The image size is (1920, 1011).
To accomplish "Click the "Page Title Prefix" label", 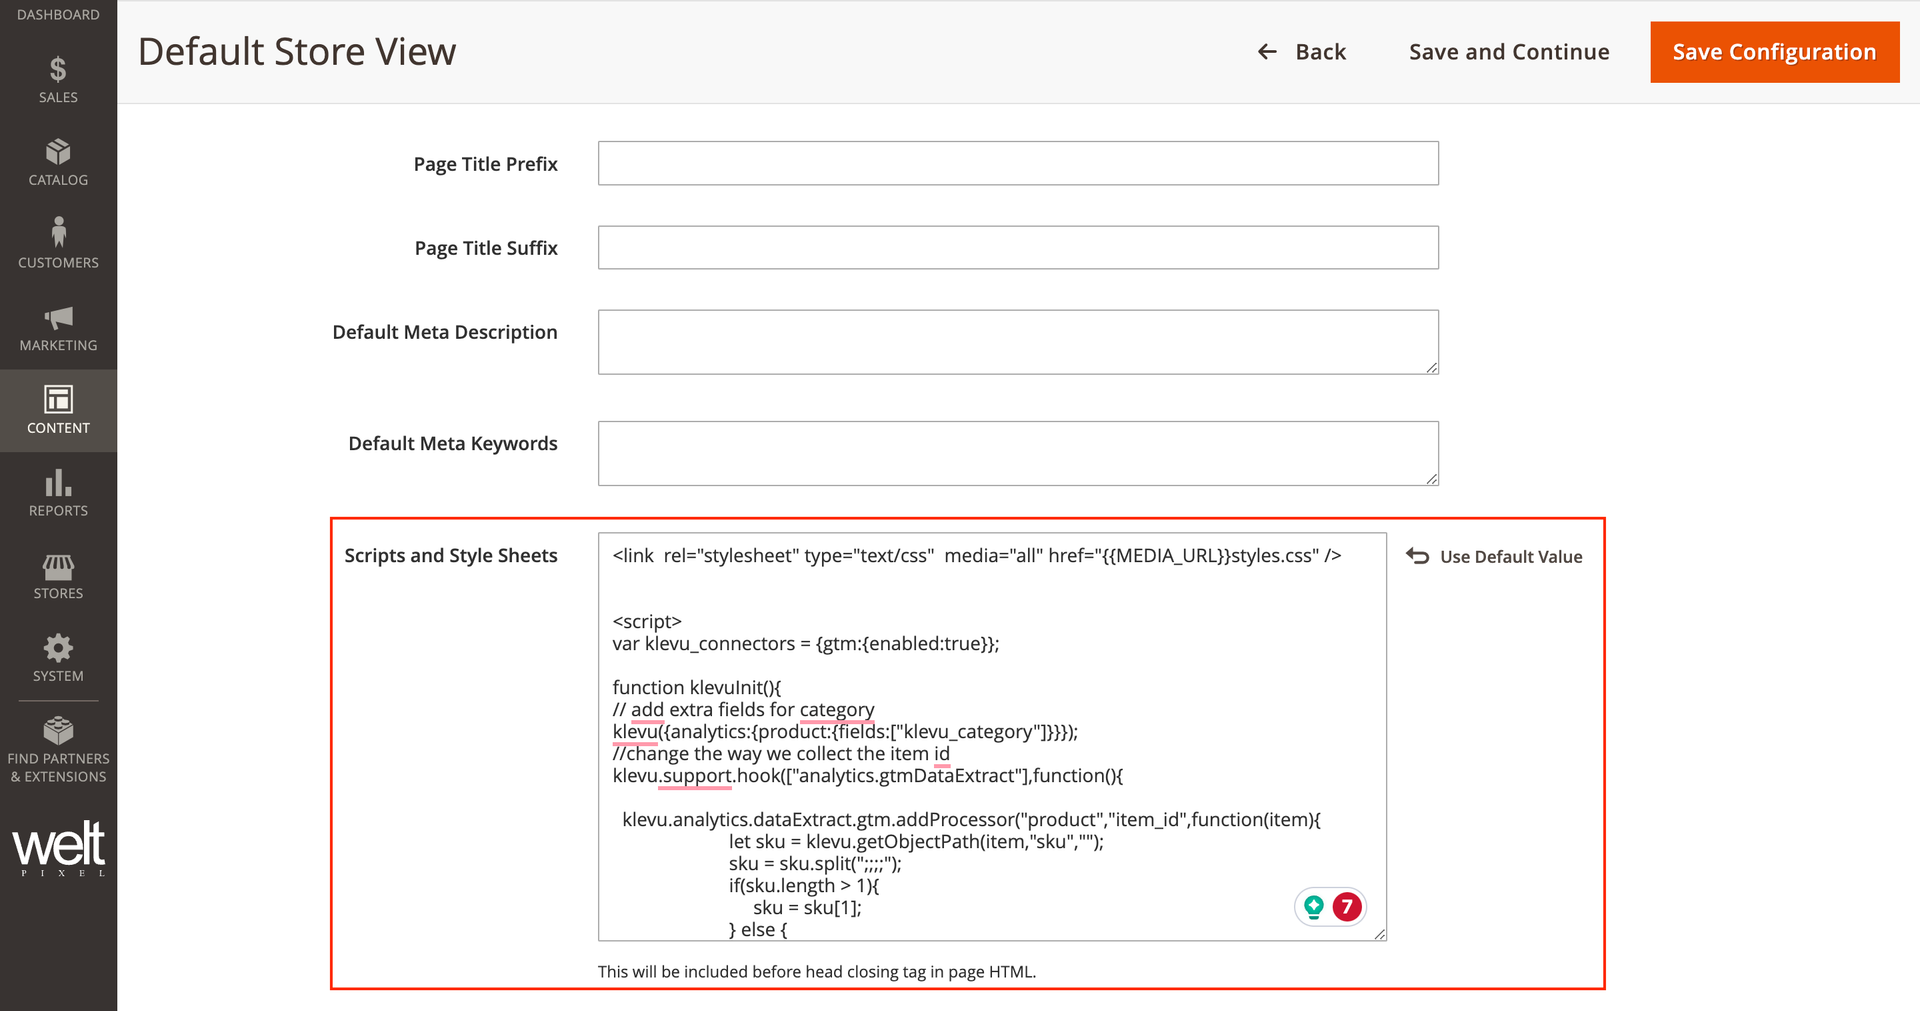I will coord(486,164).
